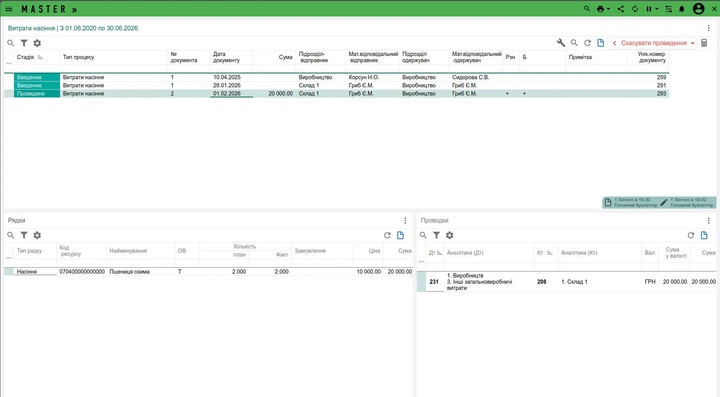Viewport: 720px width, 397px height.
Task: Refresh the Рядки panel
Action: pyautogui.click(x=387, y=235)
